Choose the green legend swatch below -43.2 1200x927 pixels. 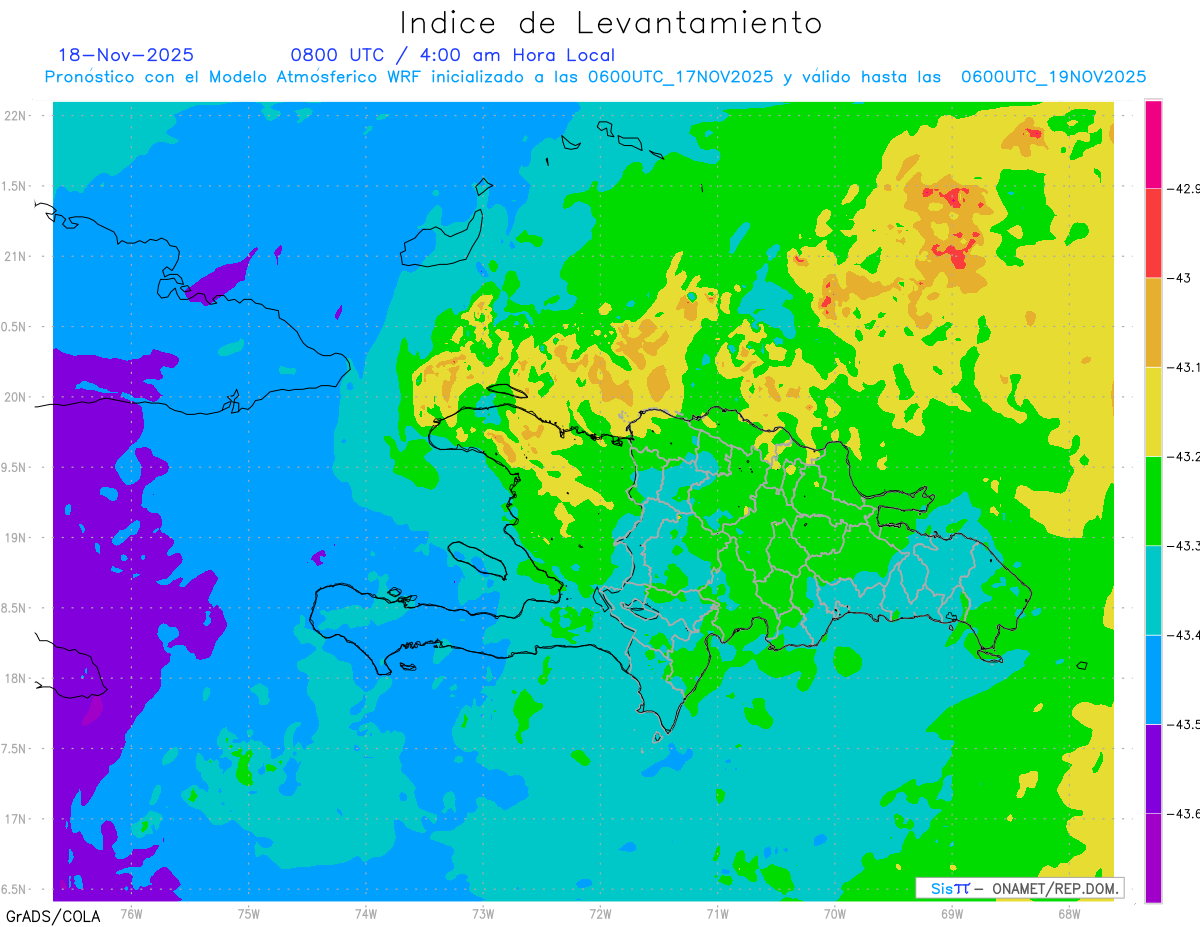(x=1153, y=500)
